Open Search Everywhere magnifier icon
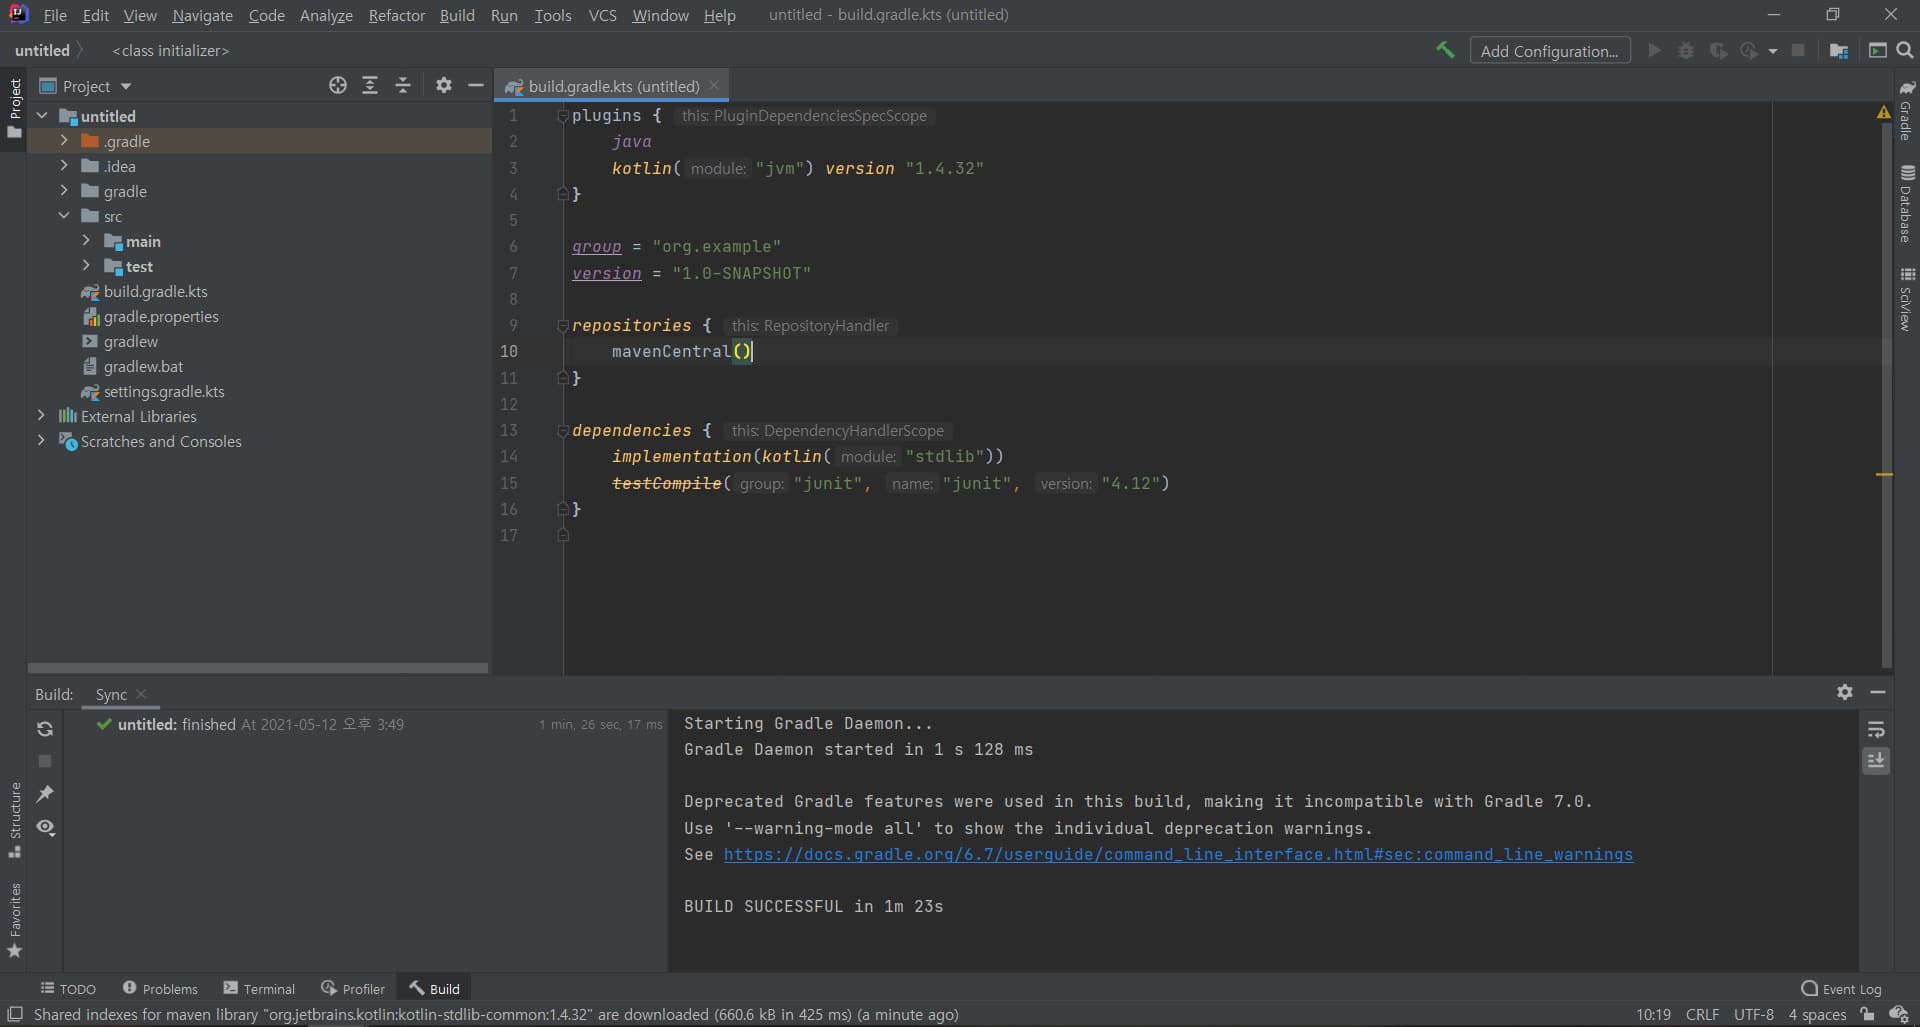Image resolution: width=1920 pixels, height=1027 pixels. (1905, 50)
